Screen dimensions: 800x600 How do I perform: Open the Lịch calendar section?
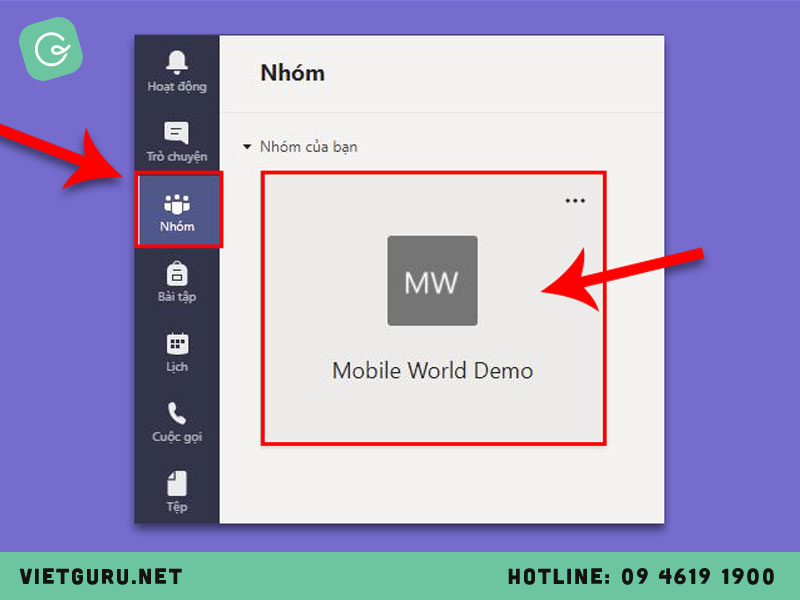(177, 352)
